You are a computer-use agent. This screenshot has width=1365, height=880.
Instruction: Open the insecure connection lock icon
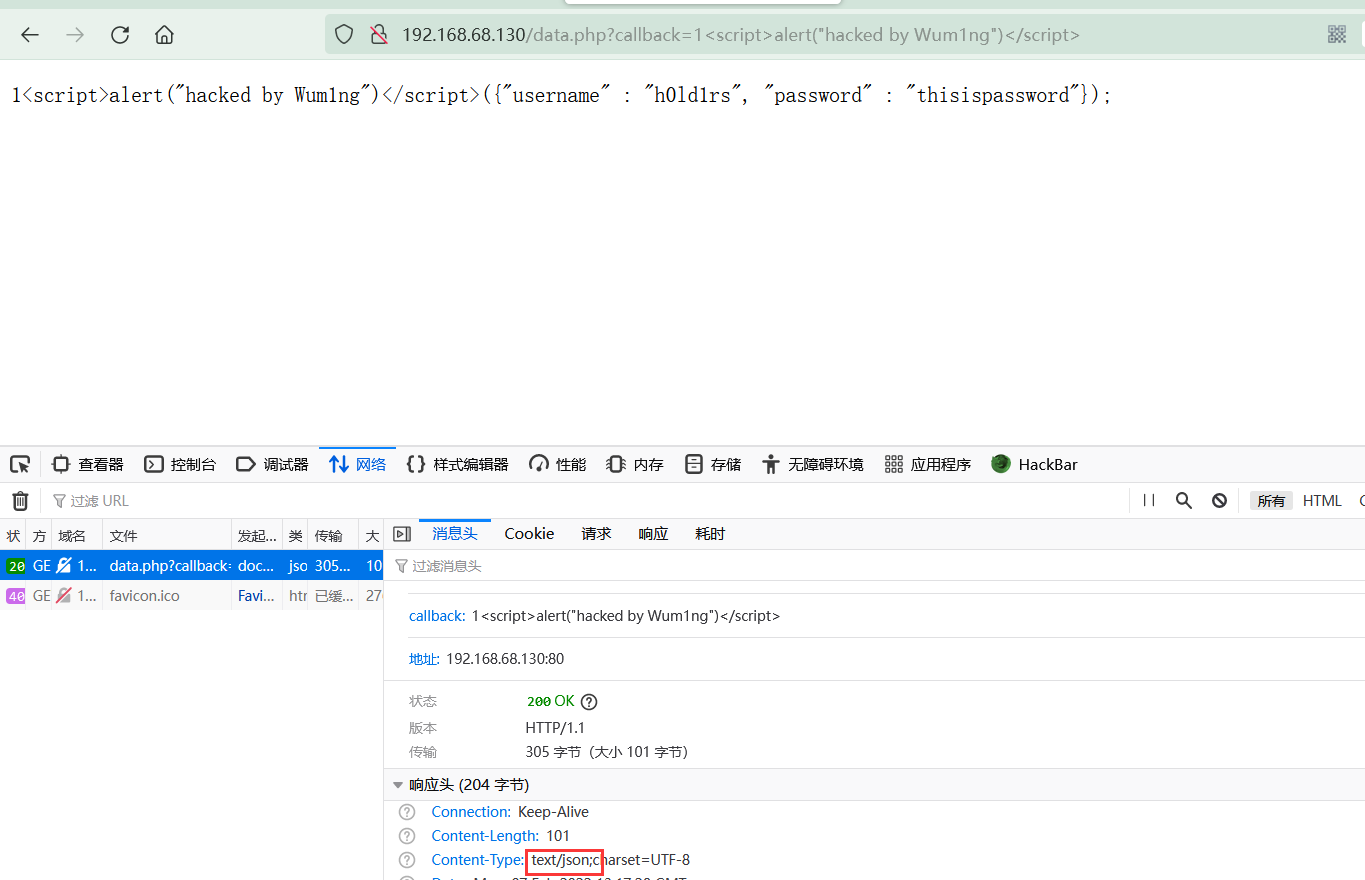(378, 35)
